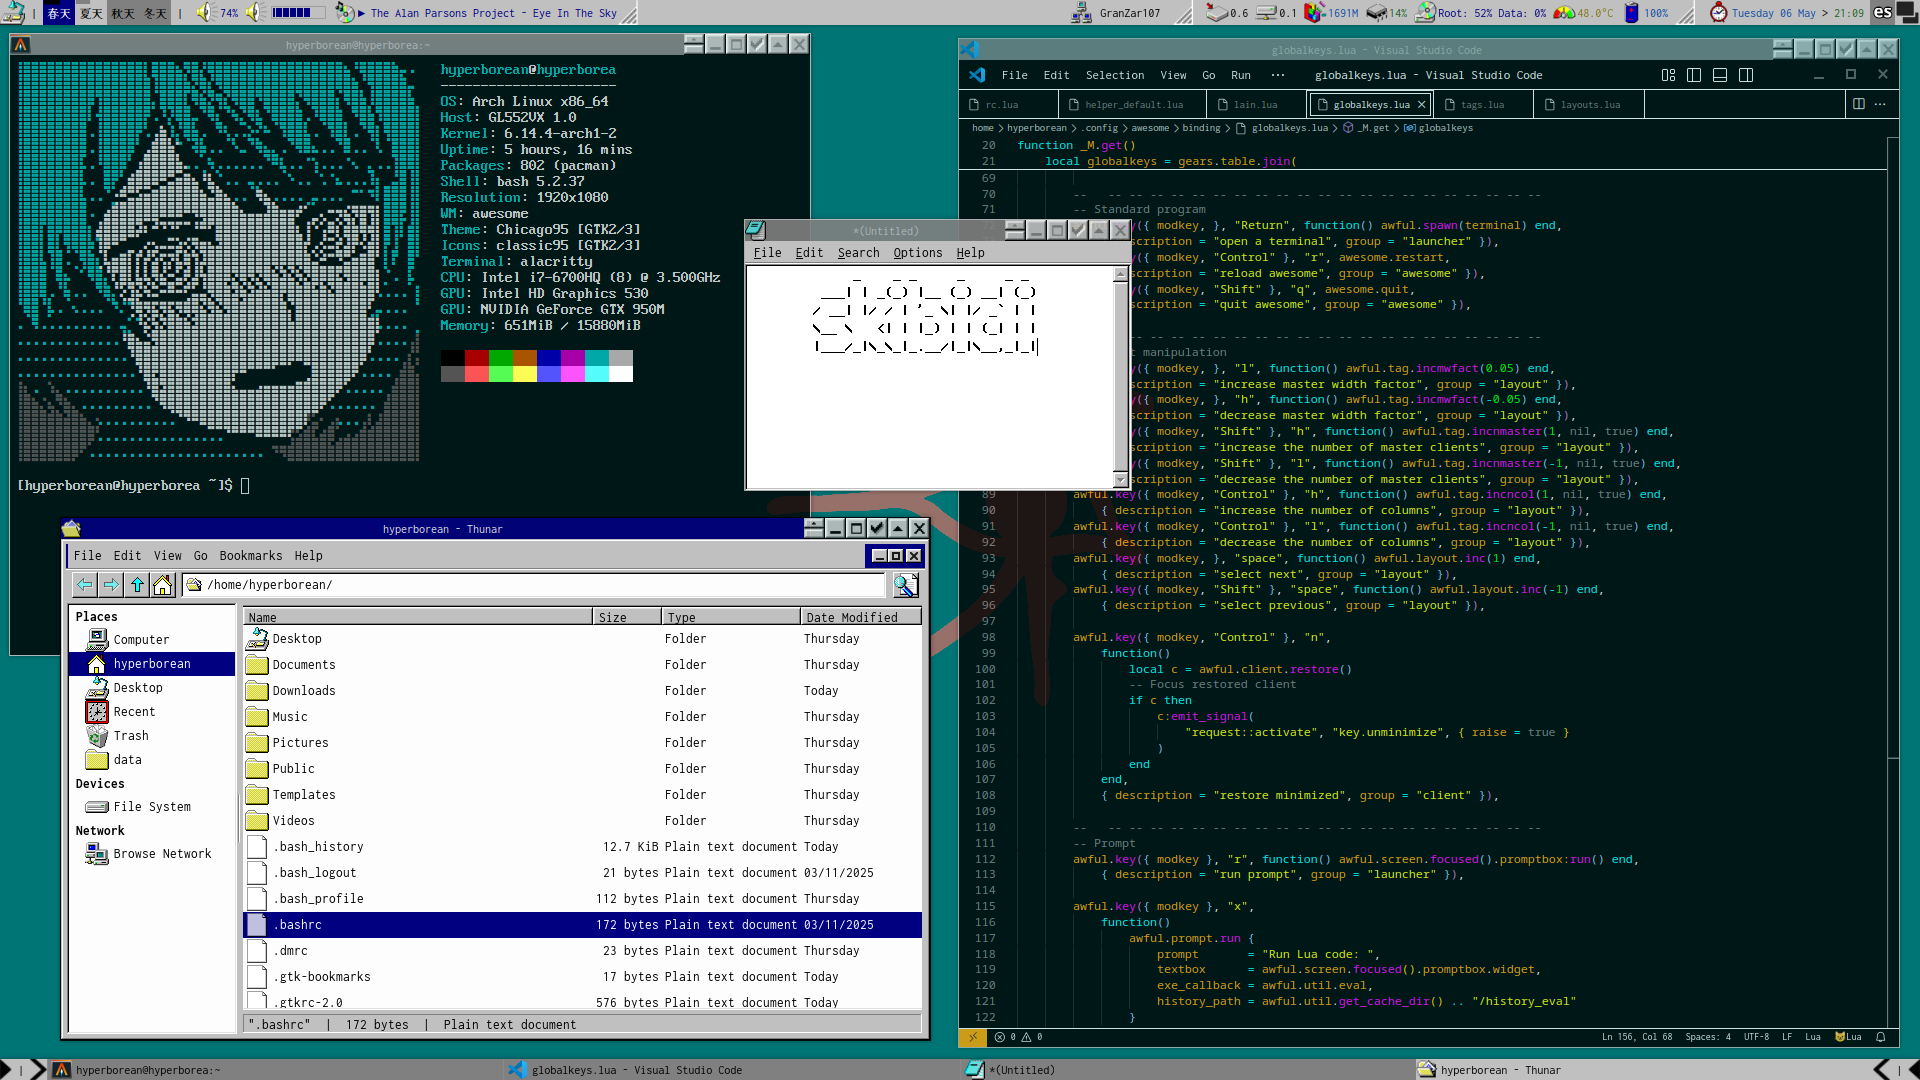Open VS Code editor More Actions menu
Image resolution: width=1920 pixels, height=1080 pixels.
1880,104
